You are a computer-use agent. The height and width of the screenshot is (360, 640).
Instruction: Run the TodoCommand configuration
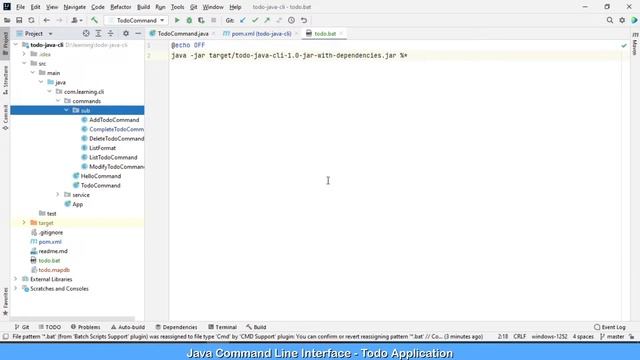[177, 20]
